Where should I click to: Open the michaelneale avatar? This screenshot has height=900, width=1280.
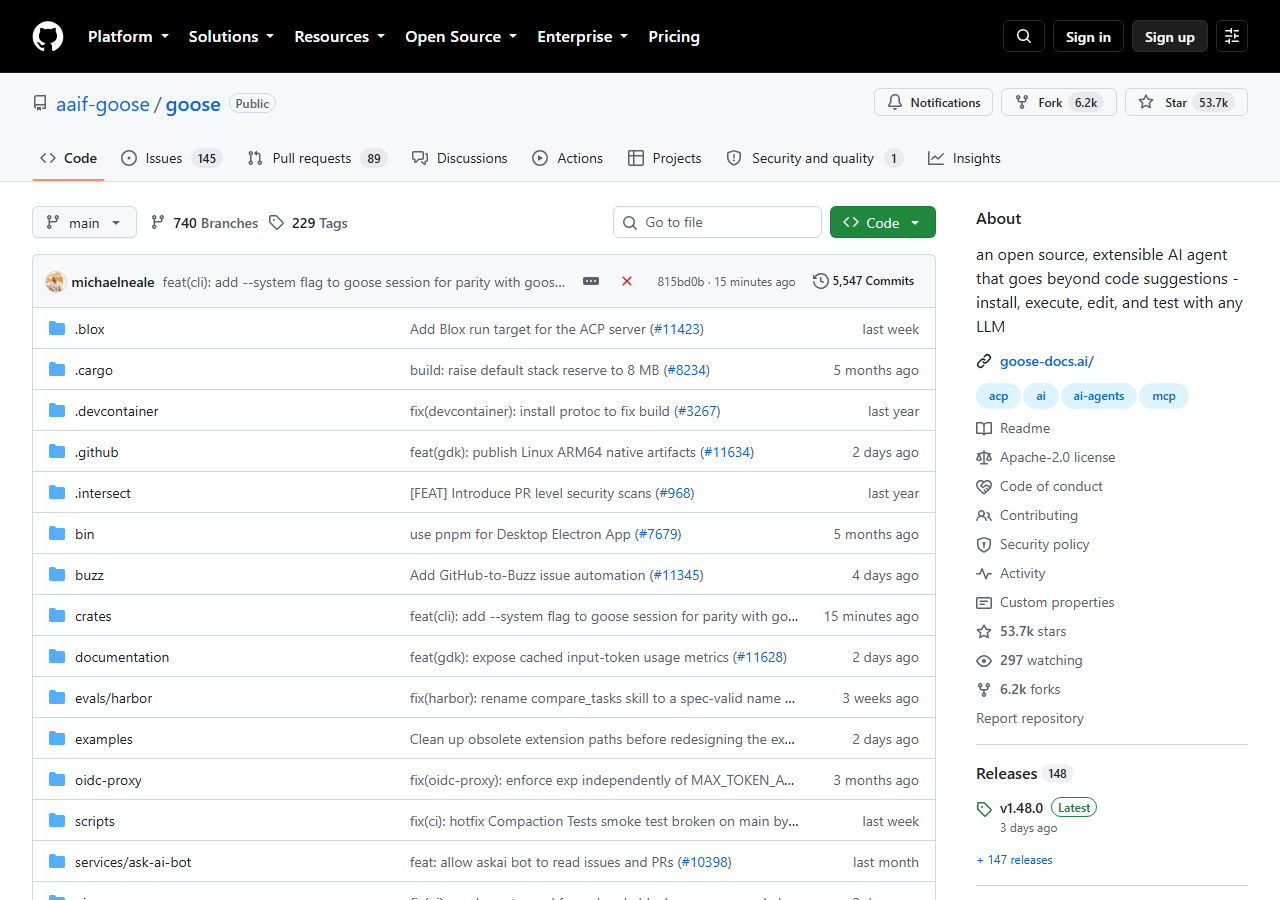pyautogui.click(x=56, y=282)
